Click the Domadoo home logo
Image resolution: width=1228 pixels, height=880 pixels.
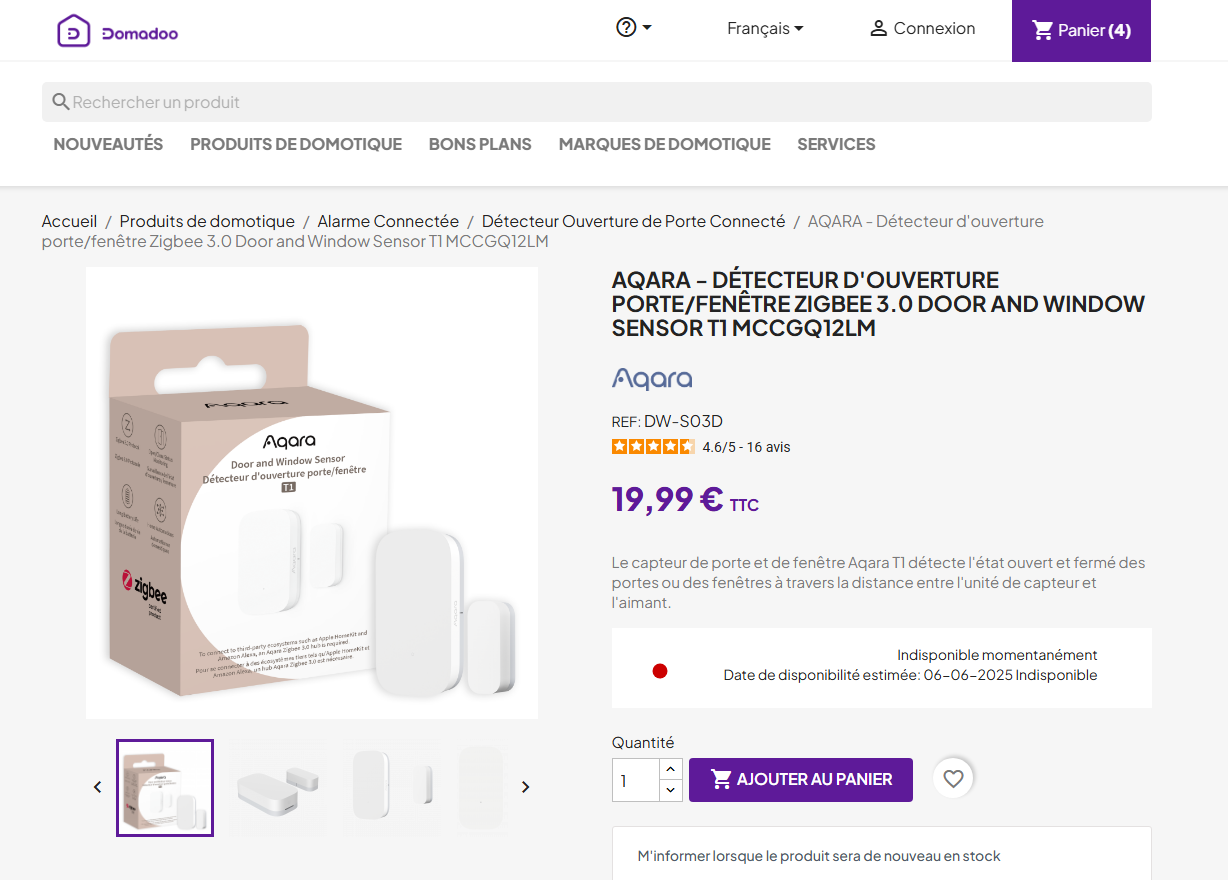coord(118,31)
